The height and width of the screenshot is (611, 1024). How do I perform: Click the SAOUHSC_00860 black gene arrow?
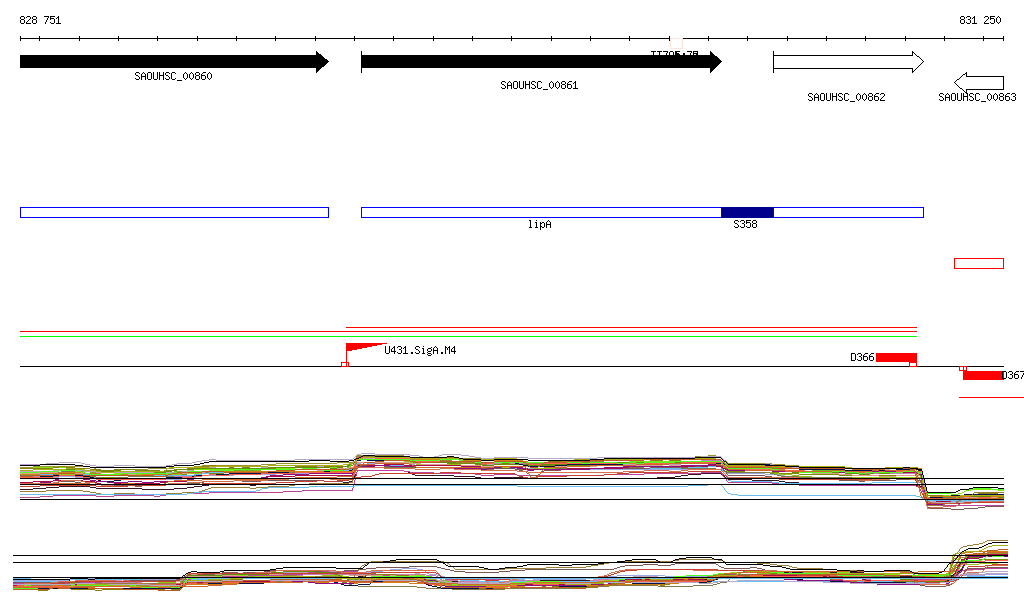[x=174, y=62]
